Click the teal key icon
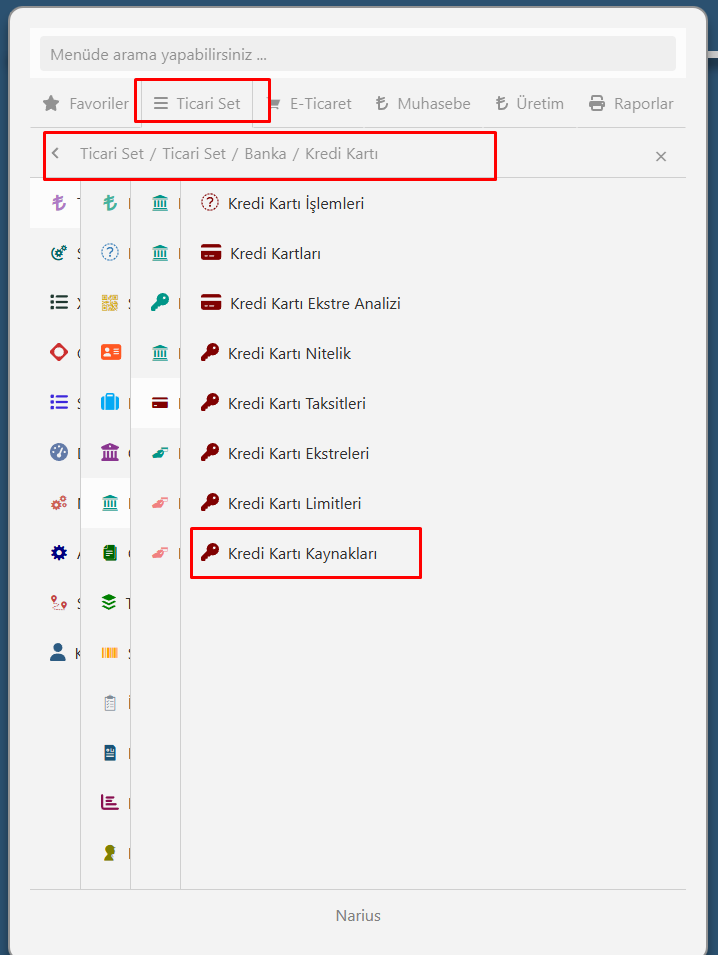This screenshot has width=718, height=955. (x=160, y=302)
